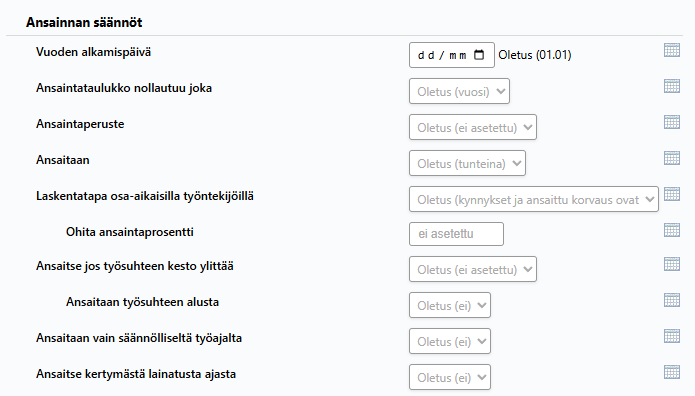Open Ansaitaan vain säännölliseltä työajalta dropdown
Viewport: 695px width, 396px height.
point(450,341)
